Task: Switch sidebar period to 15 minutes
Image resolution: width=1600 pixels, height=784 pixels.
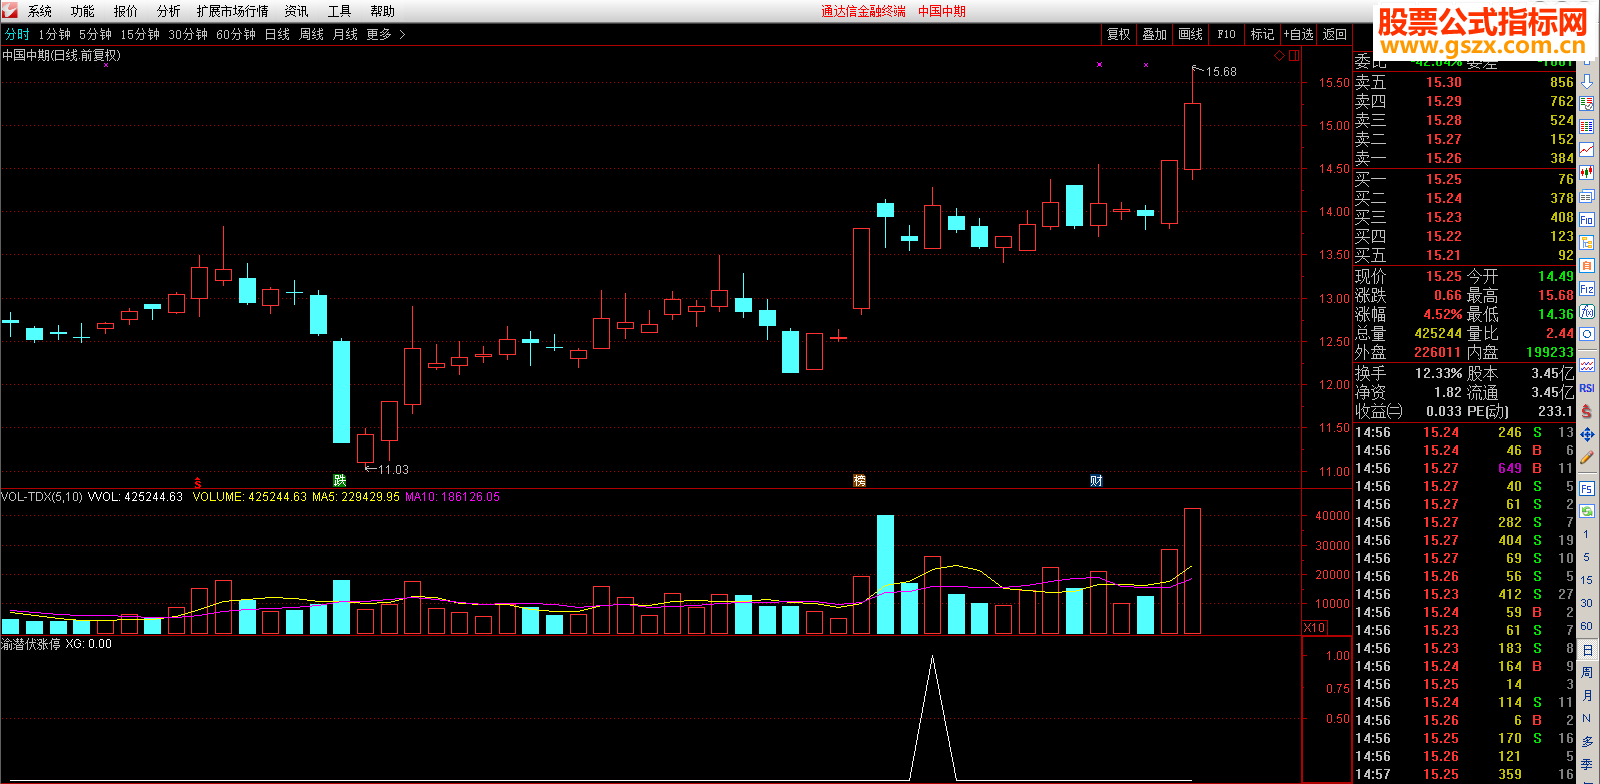Action: pos(1587,580)
